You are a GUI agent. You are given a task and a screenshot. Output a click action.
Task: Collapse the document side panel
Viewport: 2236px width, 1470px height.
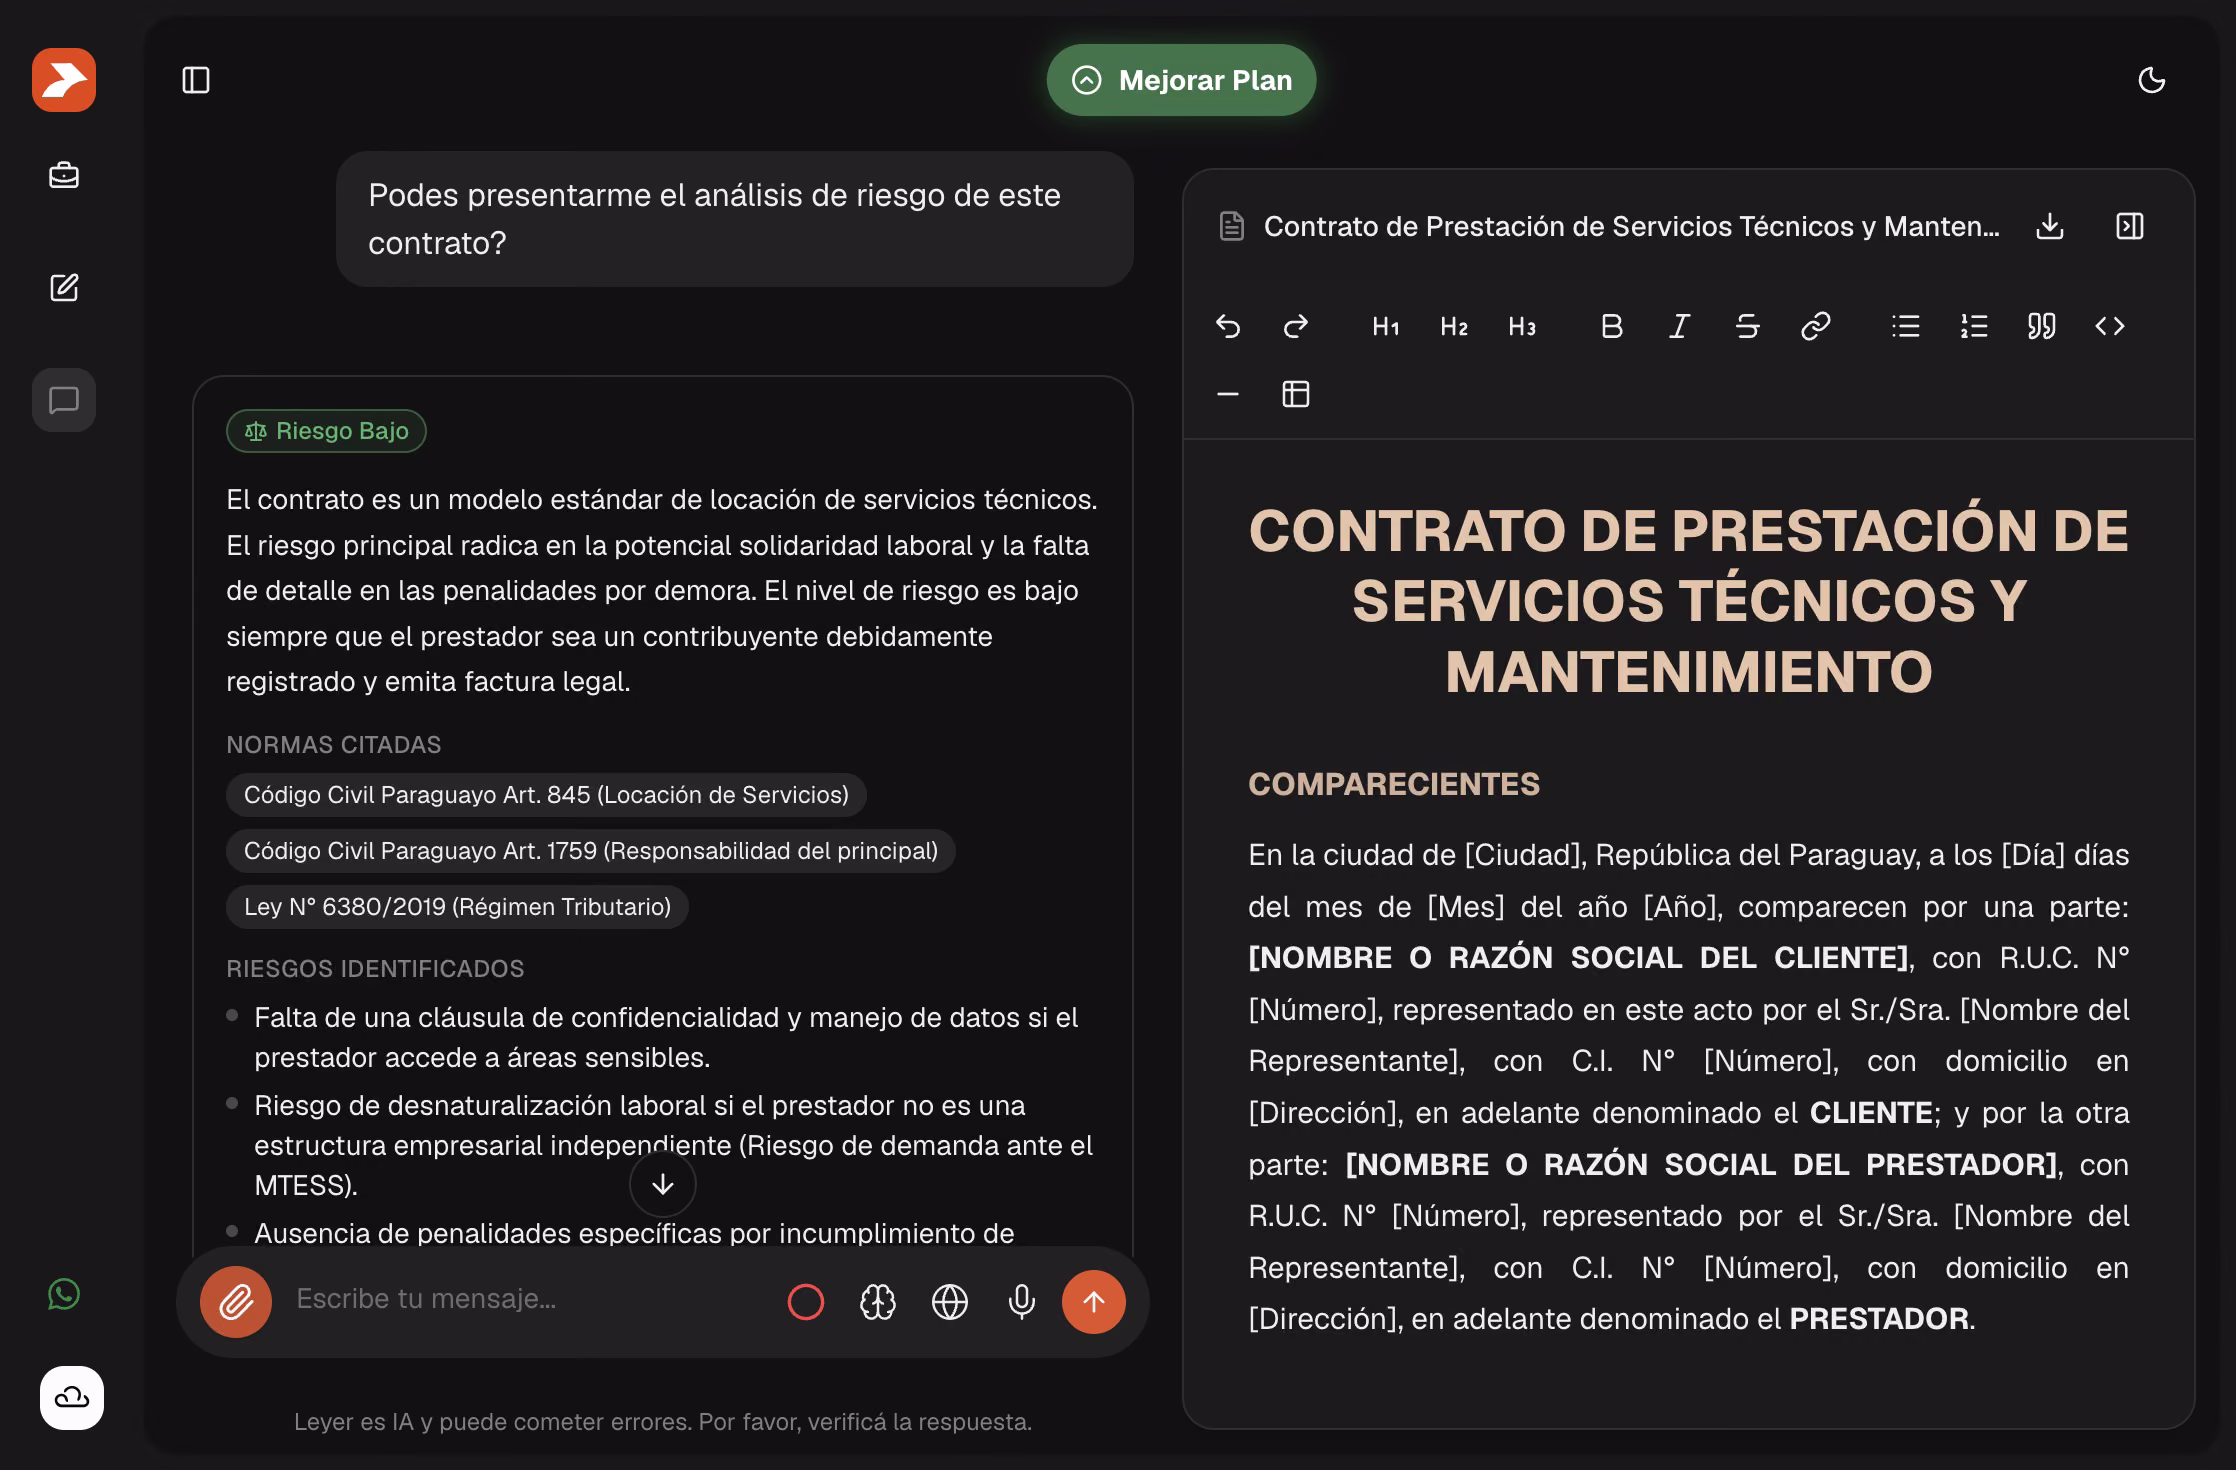point(2130,226)
